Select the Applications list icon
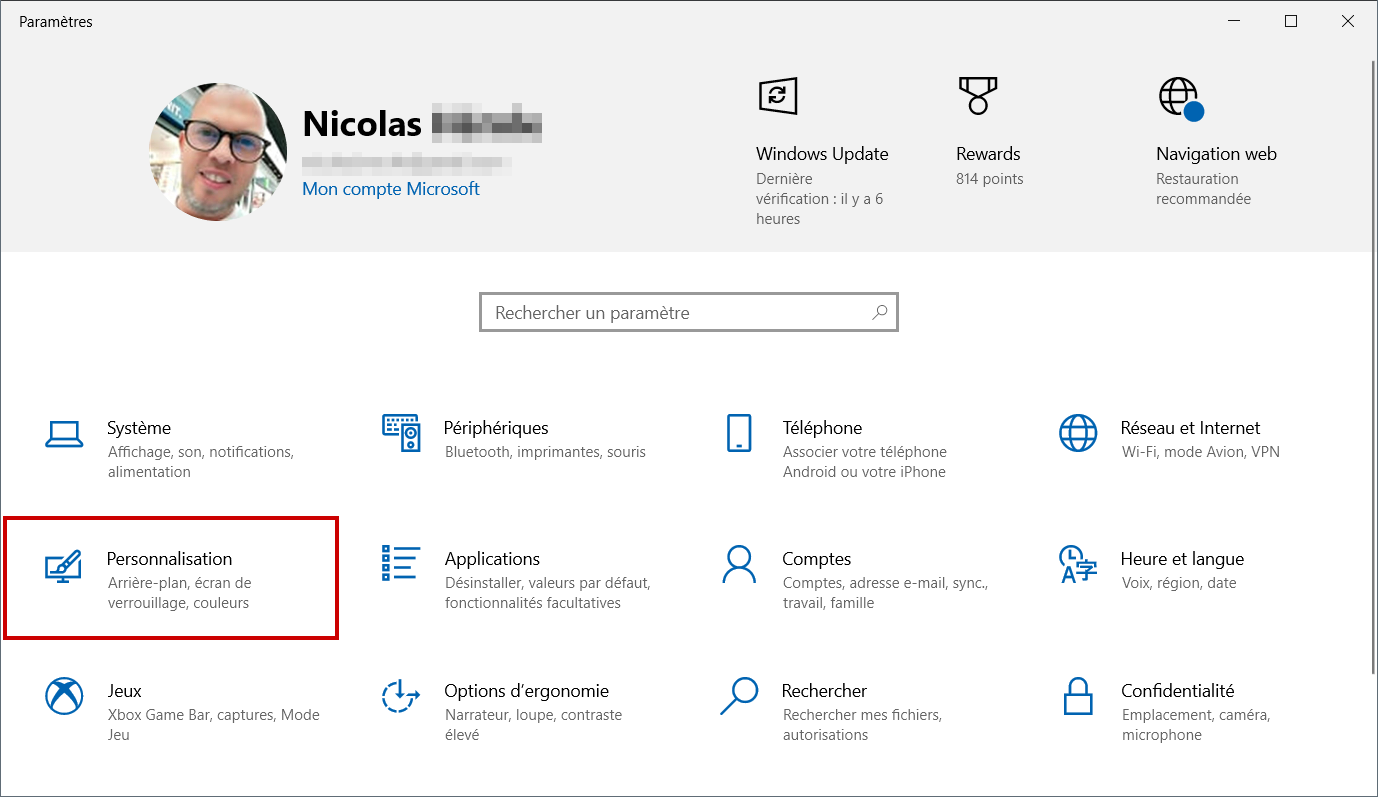The height and width of the screenshot is (797, 1378). 399,563
